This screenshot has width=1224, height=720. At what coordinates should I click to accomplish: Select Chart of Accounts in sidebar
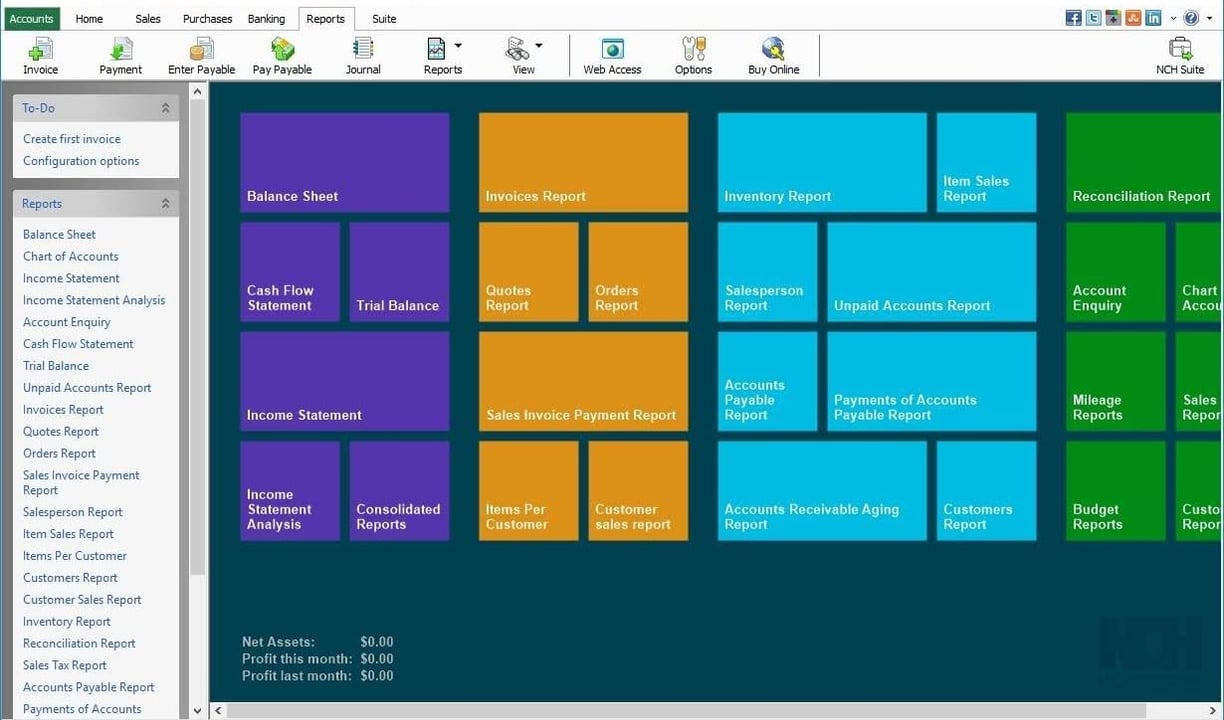[70, 257]
